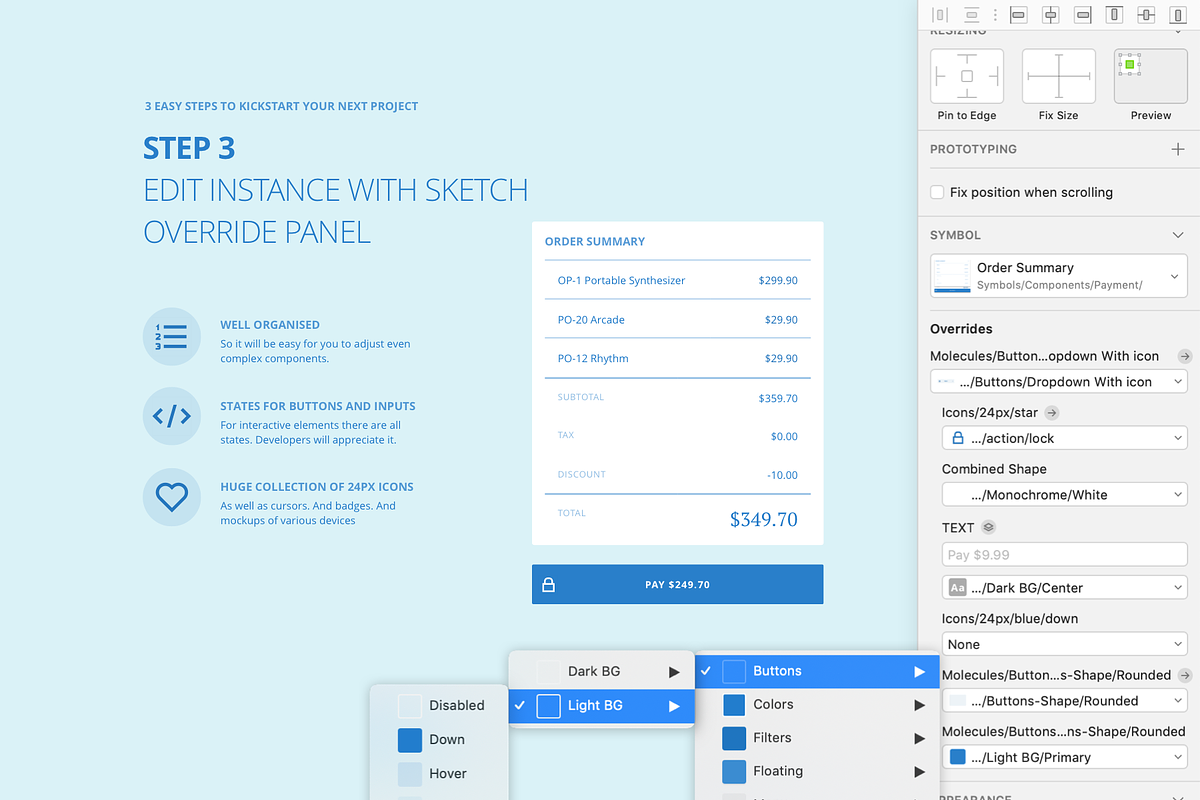Image resolution: width=1200 pixels, height=800 pixels.
Task: Click the list icon beside Well Organised
Action: tap(172, 337)
